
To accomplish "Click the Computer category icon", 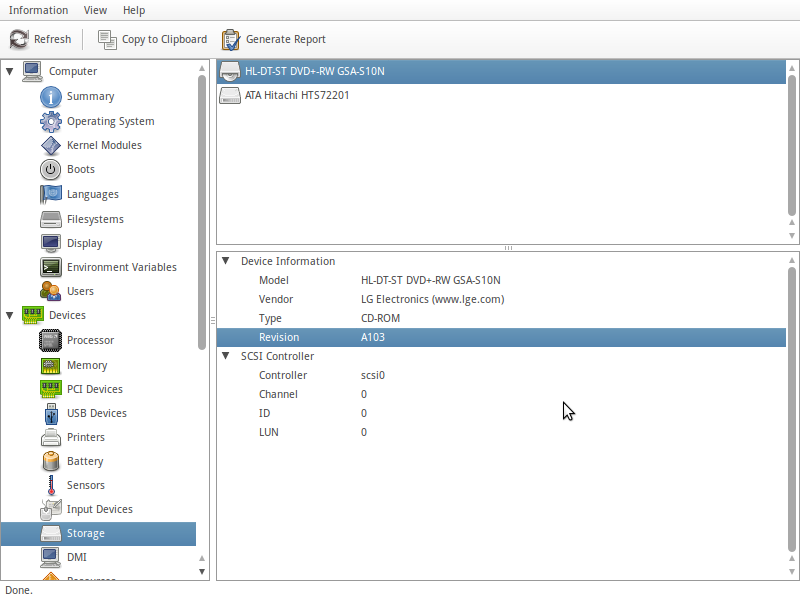I will point(32,71).
